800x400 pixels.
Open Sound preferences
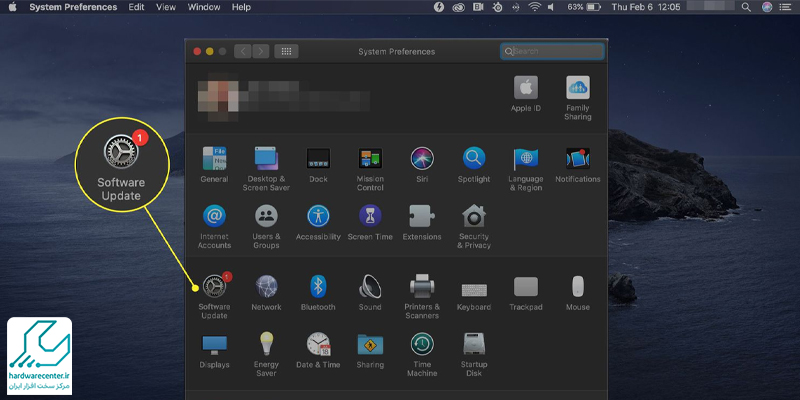[370, 293]
